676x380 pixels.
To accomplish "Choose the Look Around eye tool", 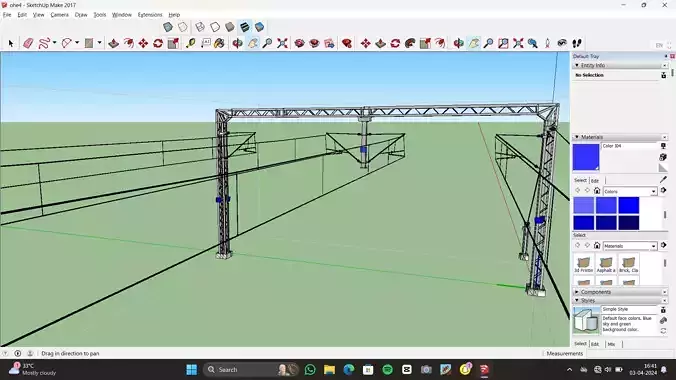I will tap(562, 43).
